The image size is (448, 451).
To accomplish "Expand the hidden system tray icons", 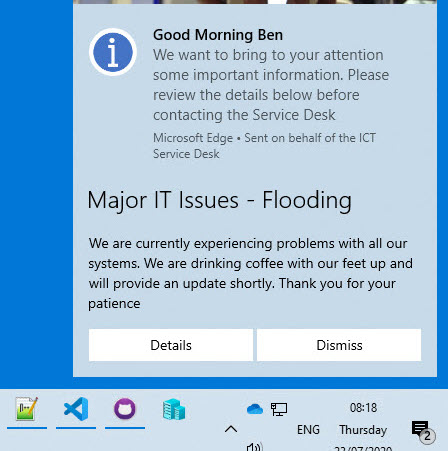I will (x=231, y=429).
